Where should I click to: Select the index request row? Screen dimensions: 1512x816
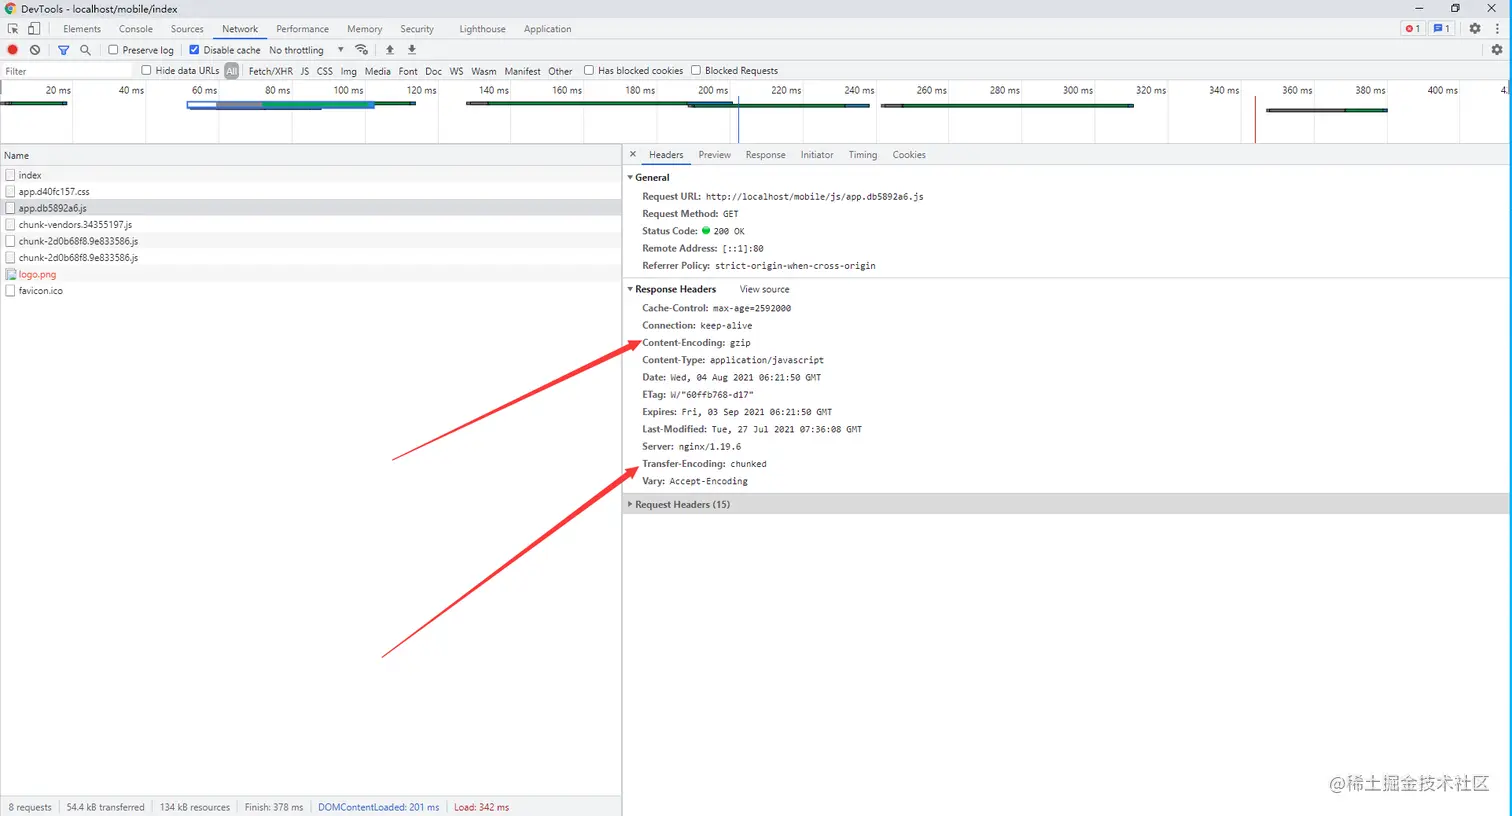tap(311, 175)
